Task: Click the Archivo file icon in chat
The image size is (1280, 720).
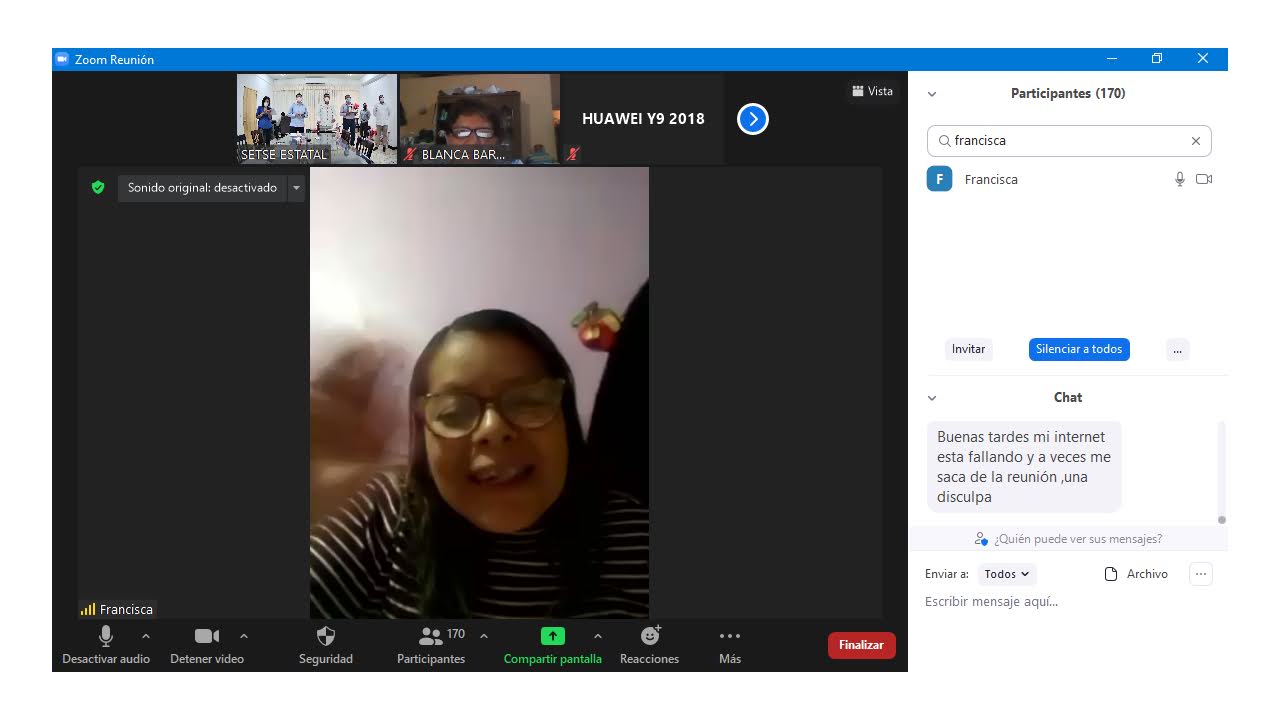Action: pos(1110,574)
